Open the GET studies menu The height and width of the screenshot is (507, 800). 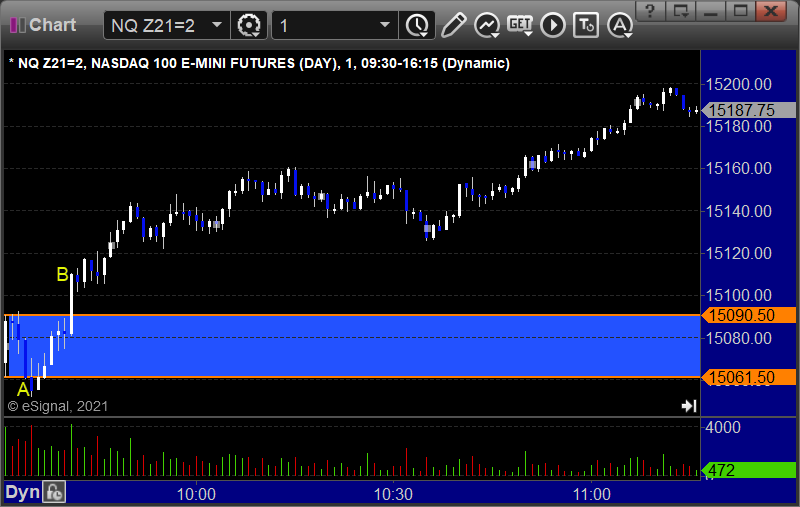click(x=520, y=25)
